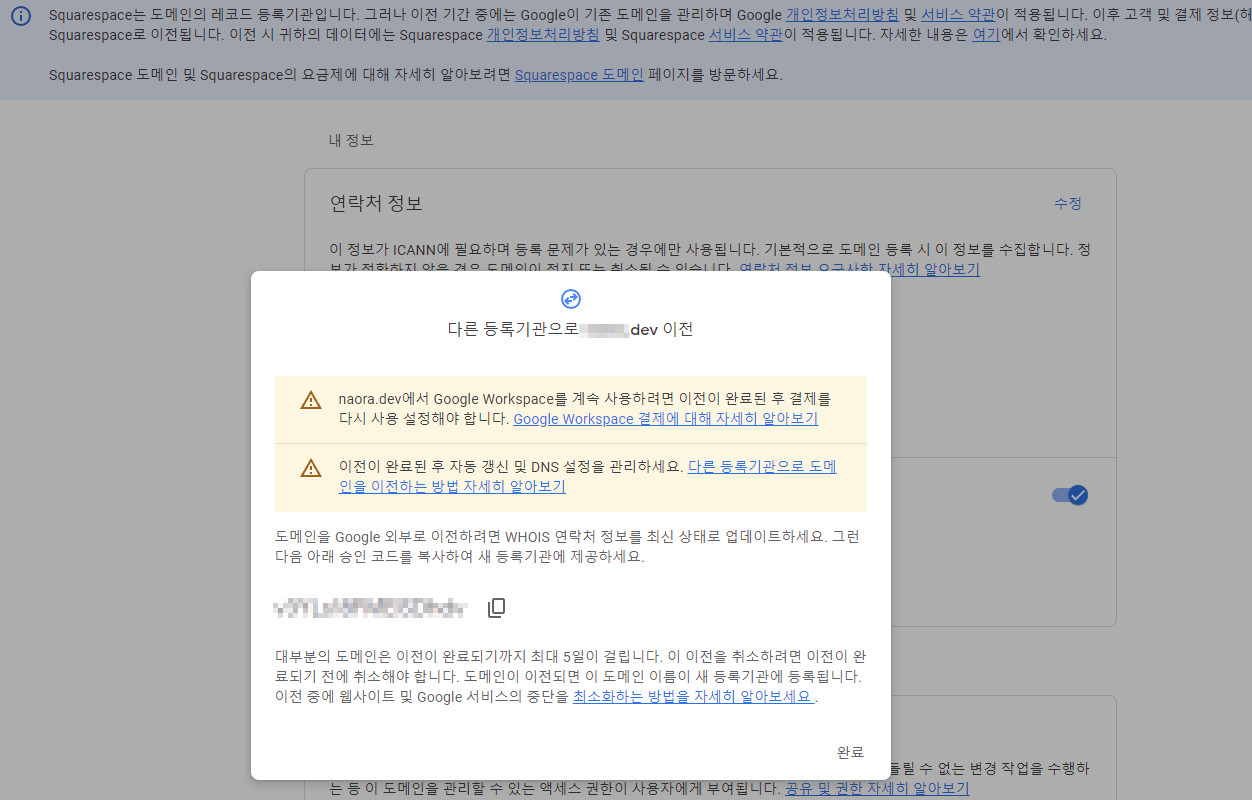
Task: Copy the blurred authorization code
Action: (x=497, y=608)
